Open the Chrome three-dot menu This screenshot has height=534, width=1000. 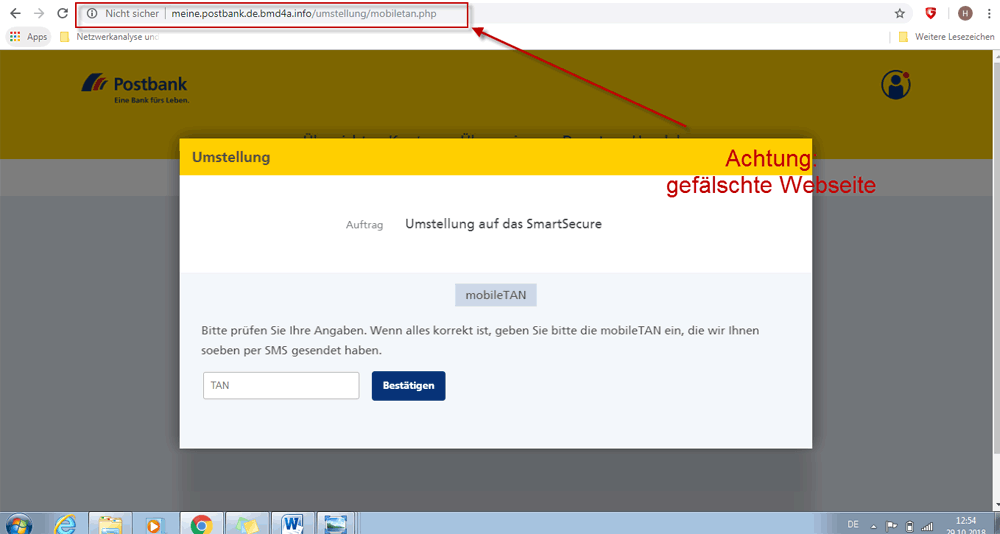pyautogui.click(x=987, y=13)
